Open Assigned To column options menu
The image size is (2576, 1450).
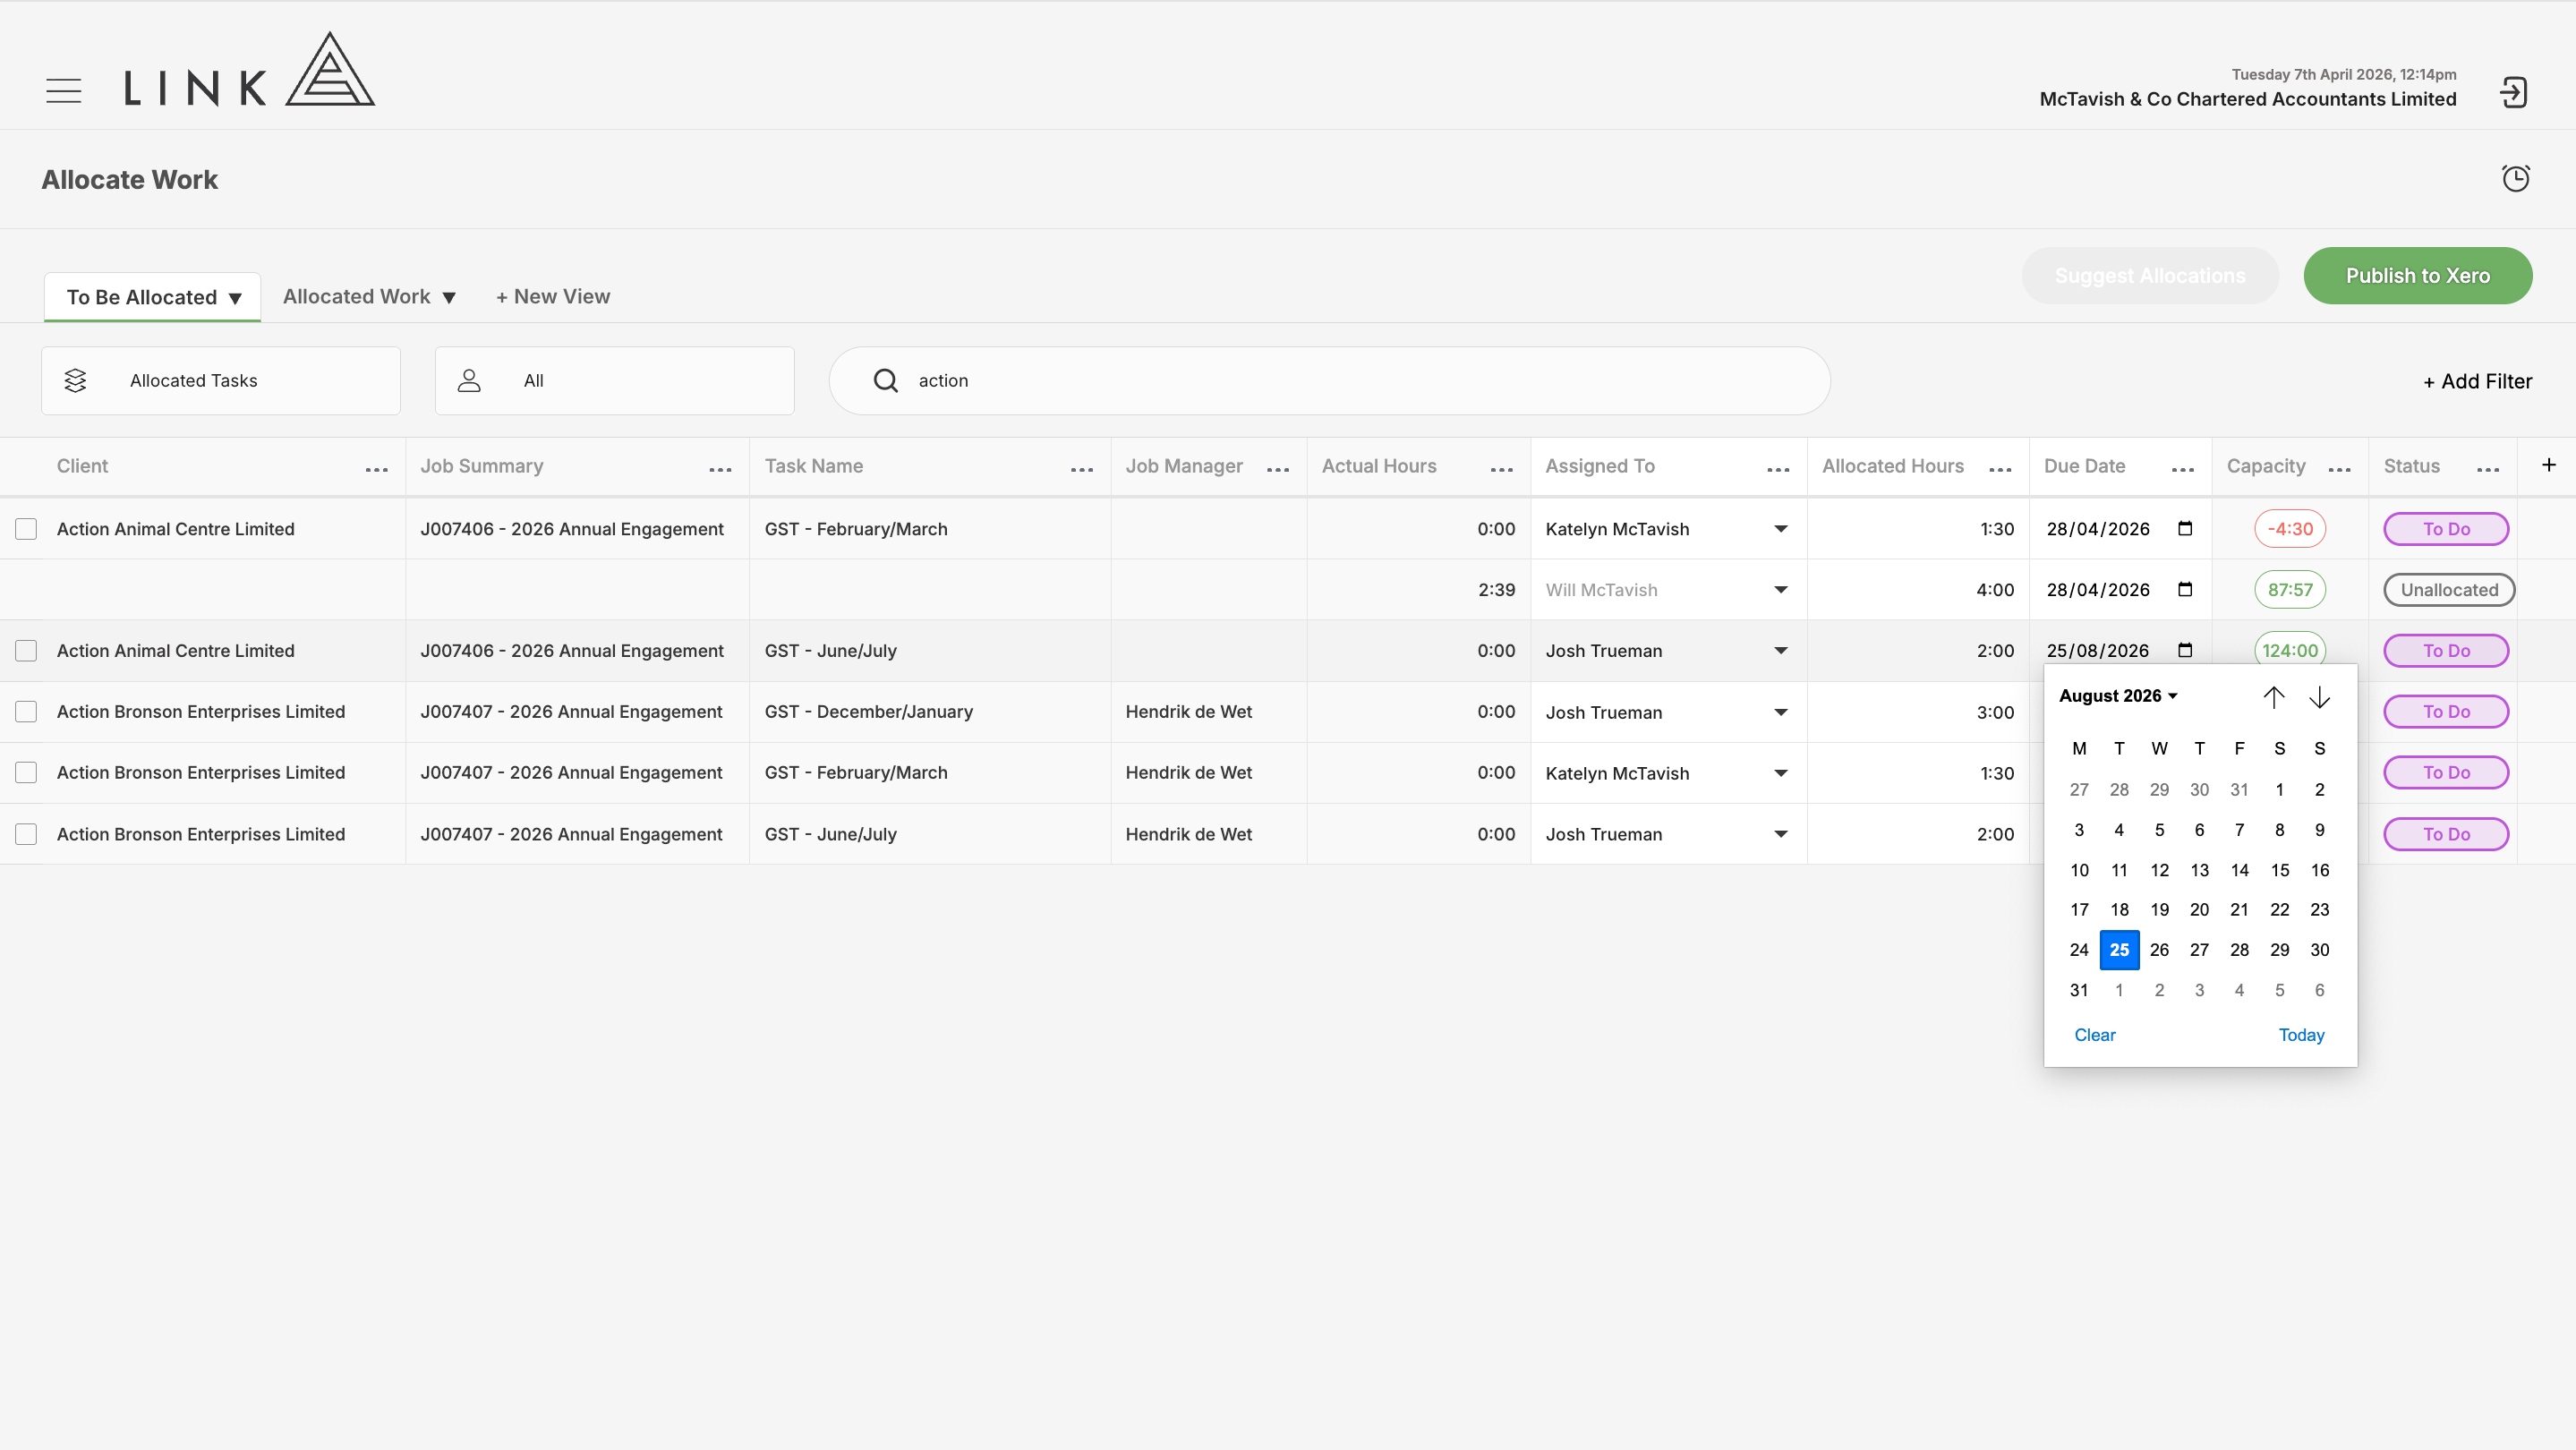click(1778, 469)
